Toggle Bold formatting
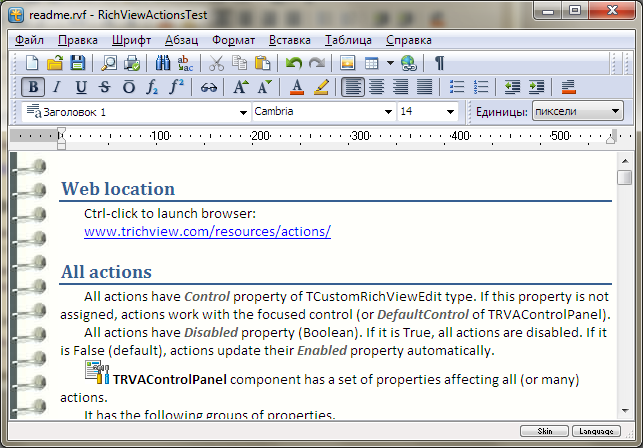Image resolution: width=643 pixels, height=448 pixels. click(x=33, y=87)
